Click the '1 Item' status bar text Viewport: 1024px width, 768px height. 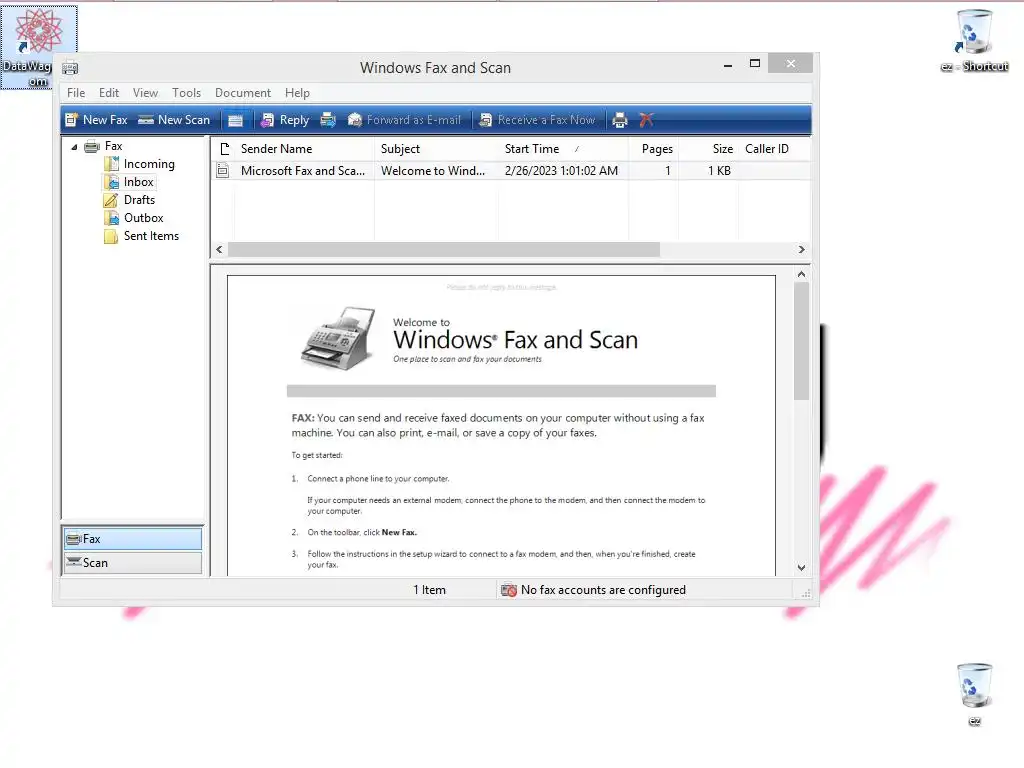point(429,590)
